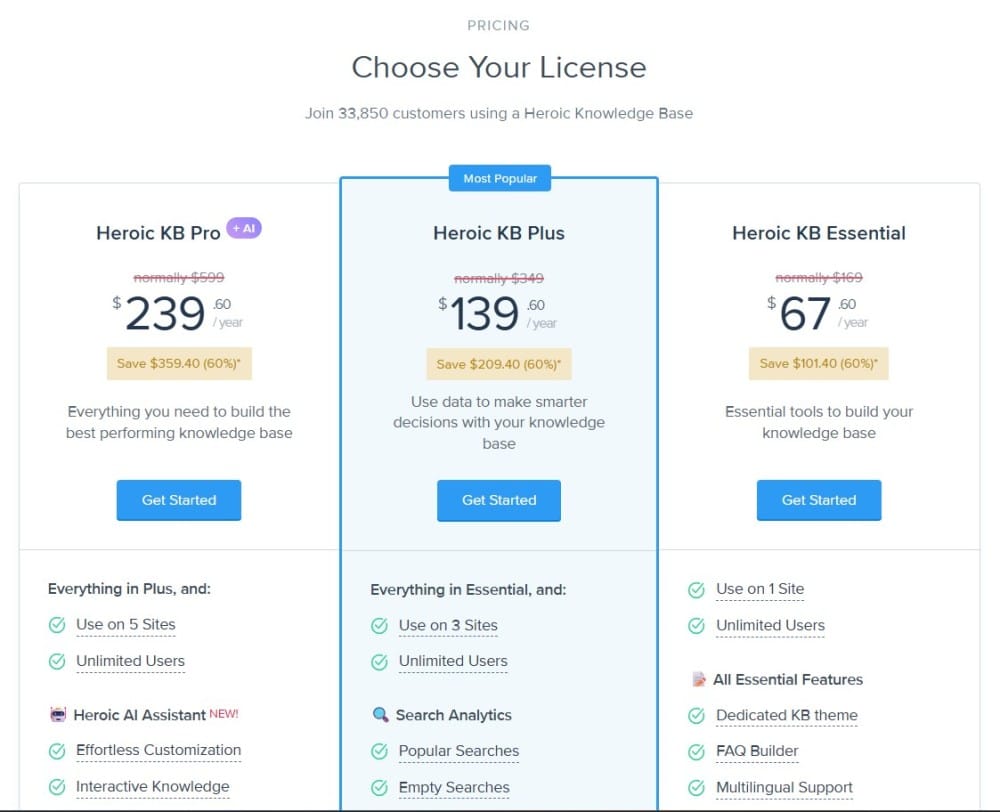Click the checkmark next to Empty Searches
Screen dimensions: 1000x812
[x=379, y=787]
